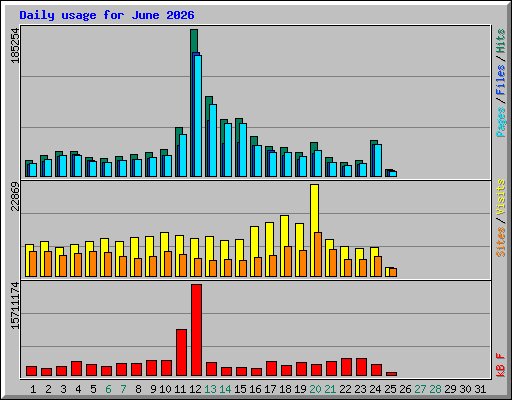This screenshot has height=400, width=512.
Task: Click green day 7 label
Action: pos(123,389)
